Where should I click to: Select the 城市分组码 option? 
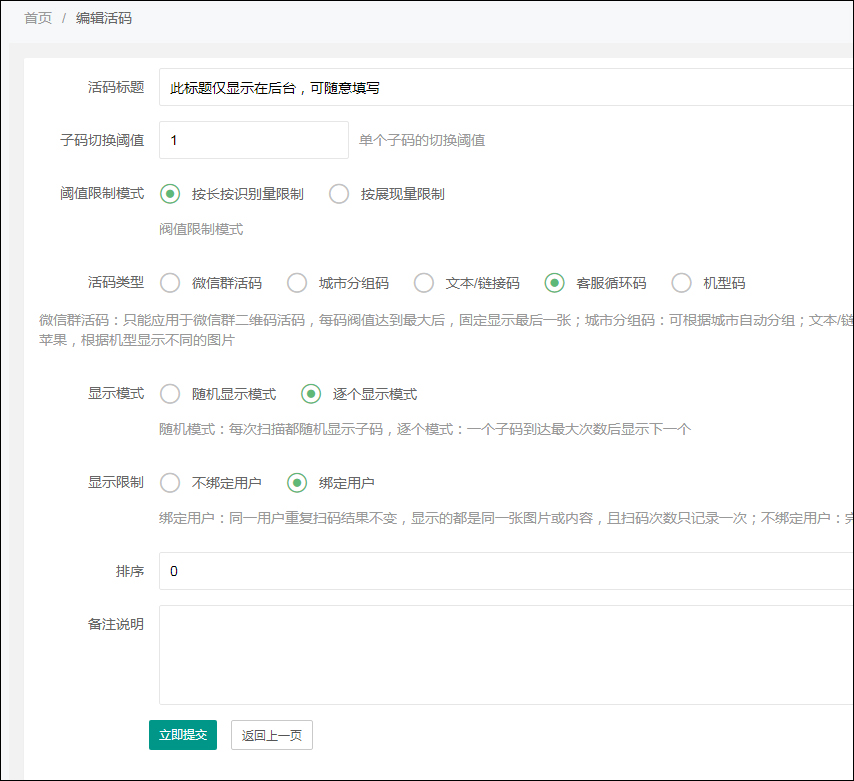coord(297,283)
